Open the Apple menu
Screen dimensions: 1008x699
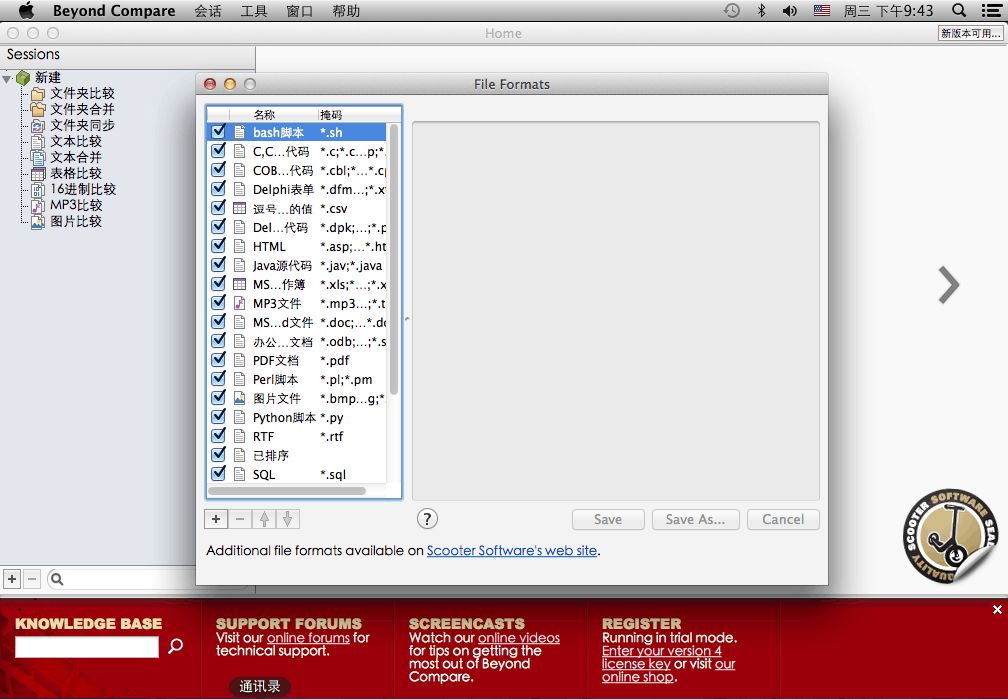(26, 10)
